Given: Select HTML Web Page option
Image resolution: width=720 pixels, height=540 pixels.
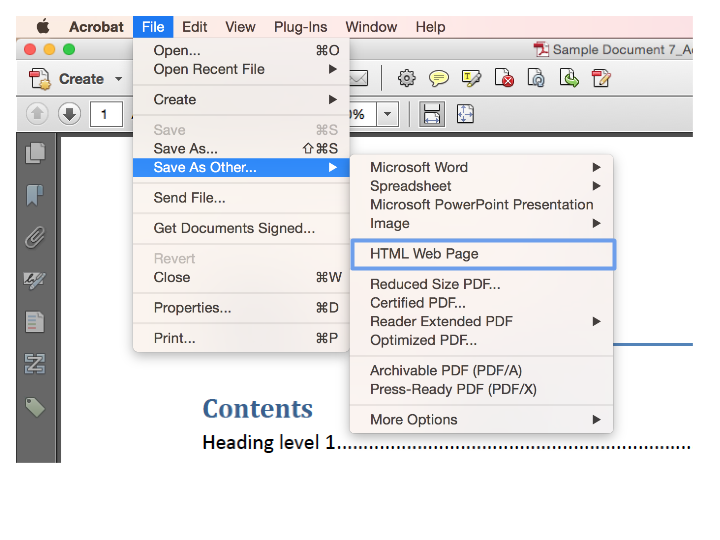Looking at the screenshot, I should pos(483,254).
